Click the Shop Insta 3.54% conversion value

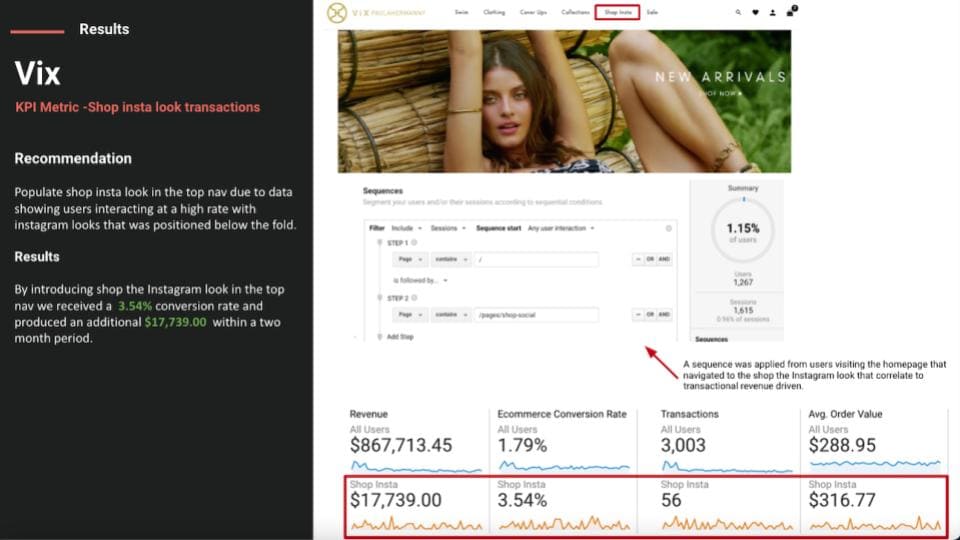[522, 500]
